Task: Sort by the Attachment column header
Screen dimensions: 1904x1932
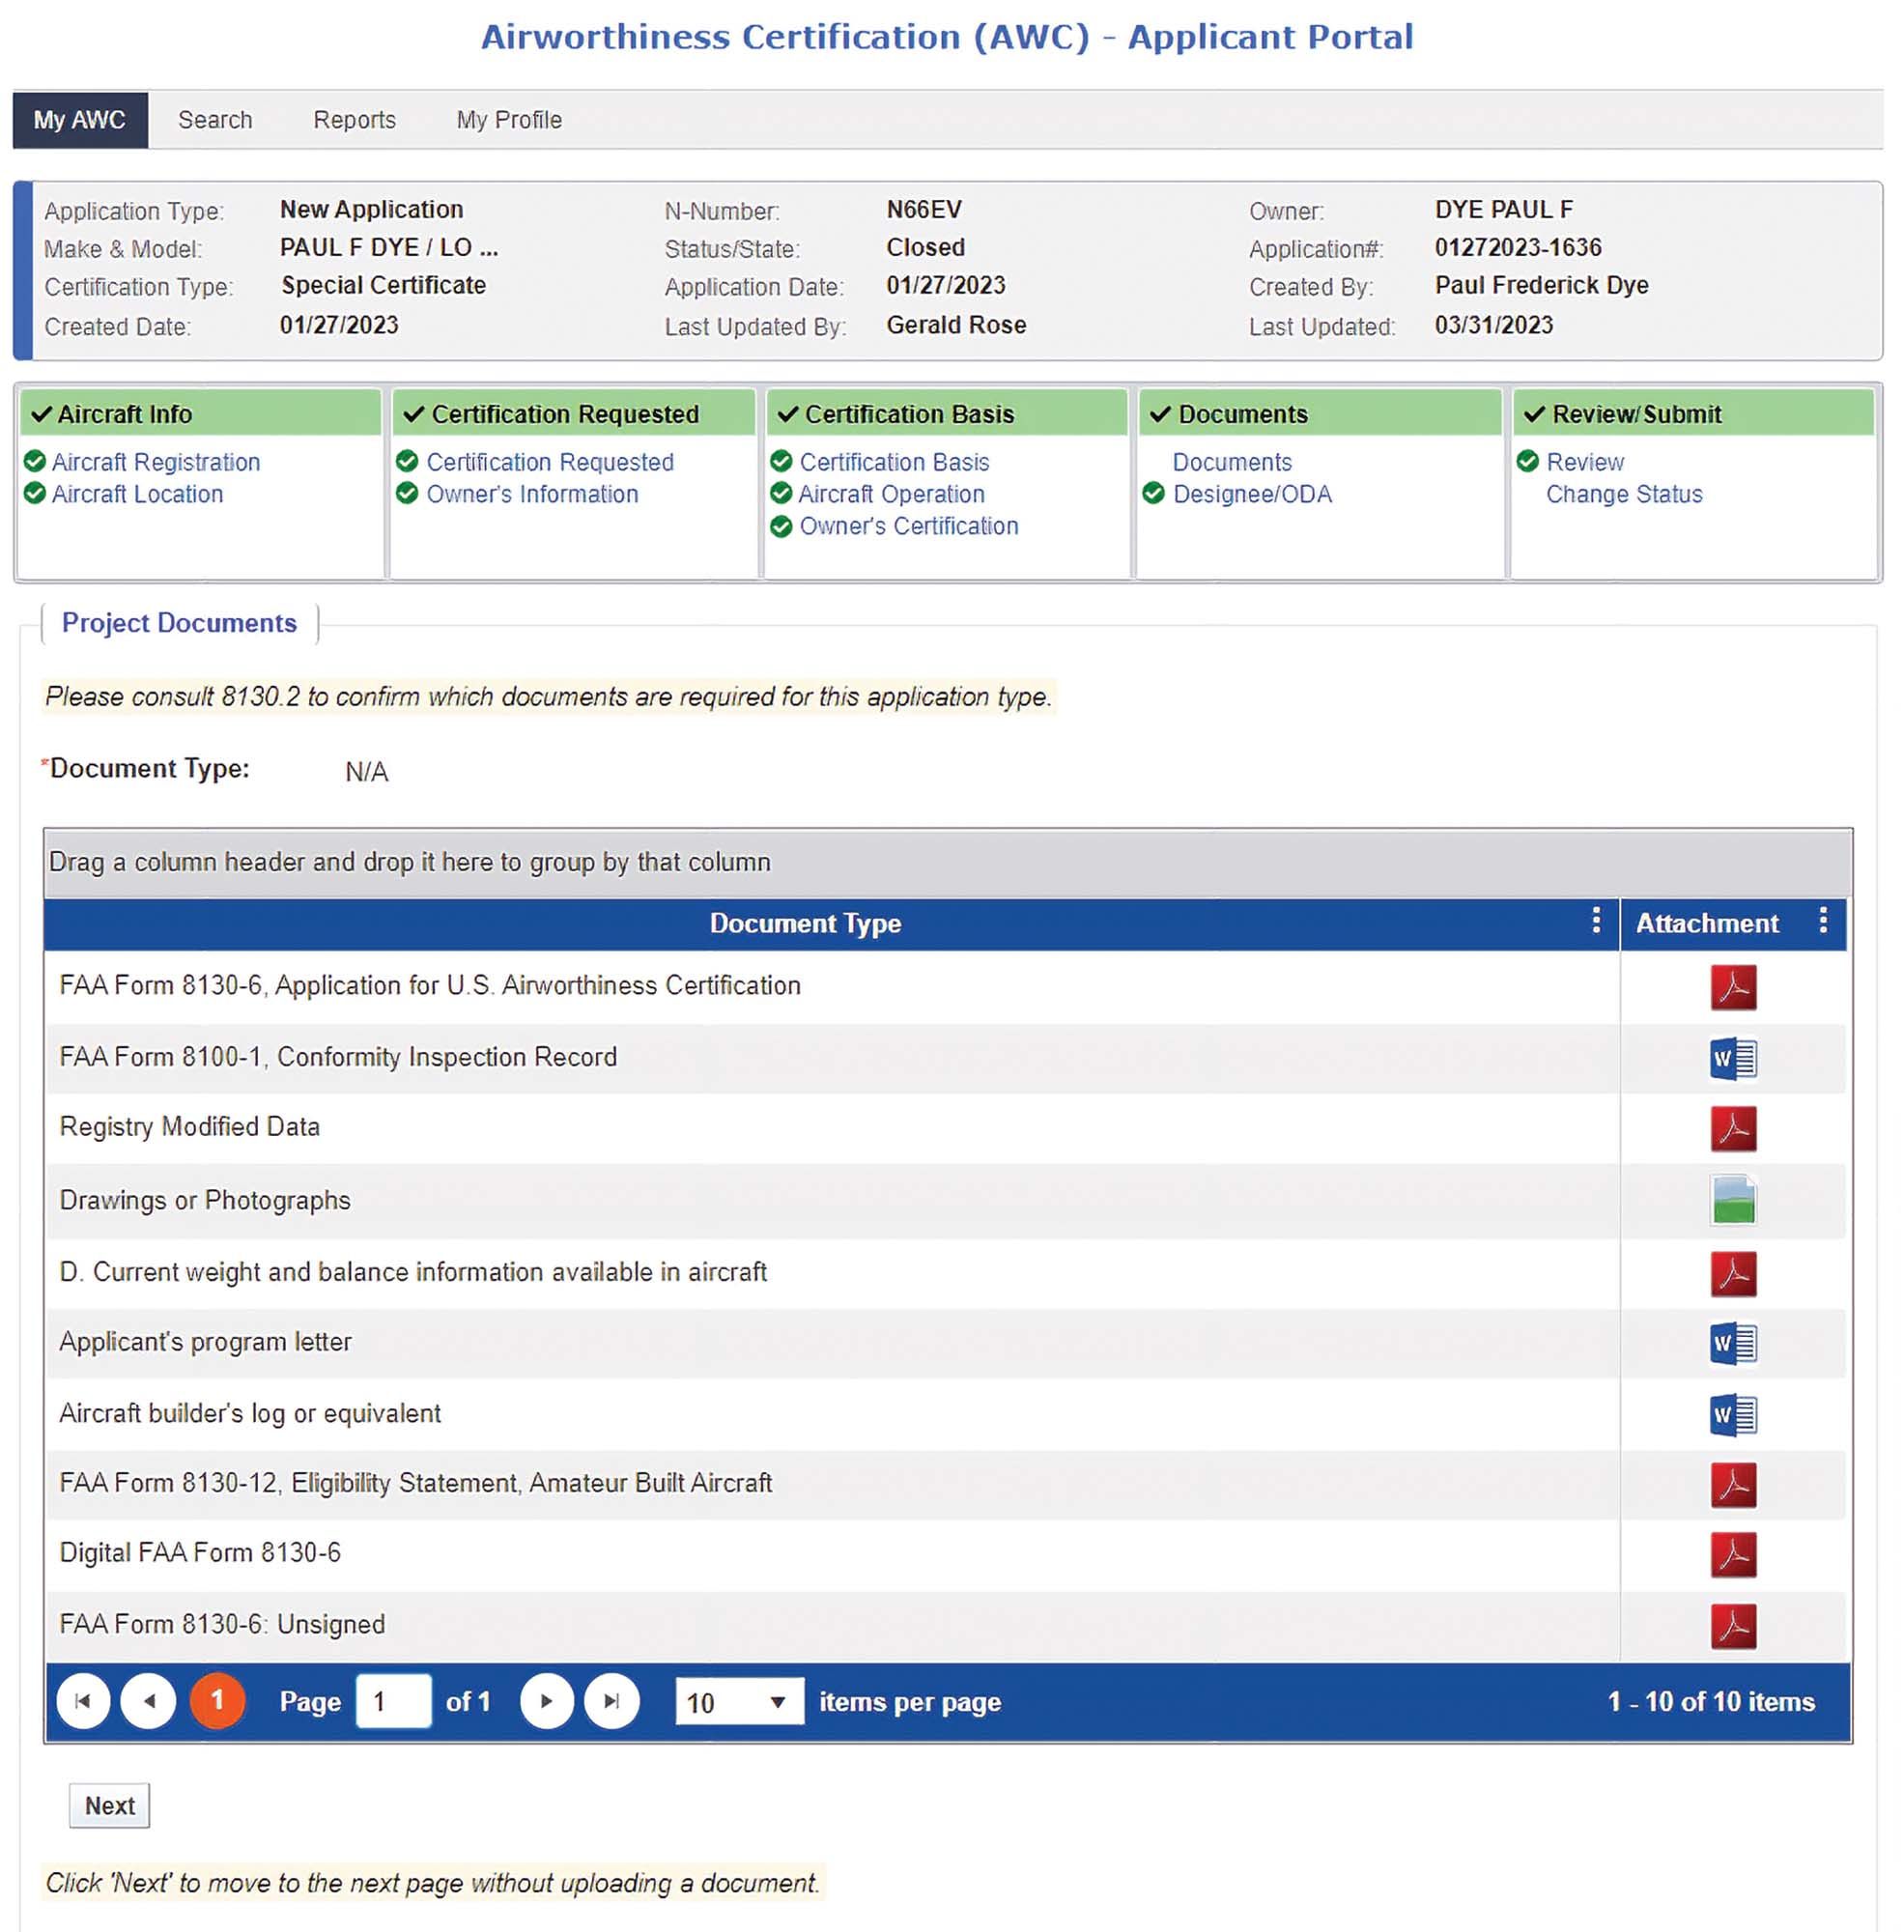Action: 1707,923
